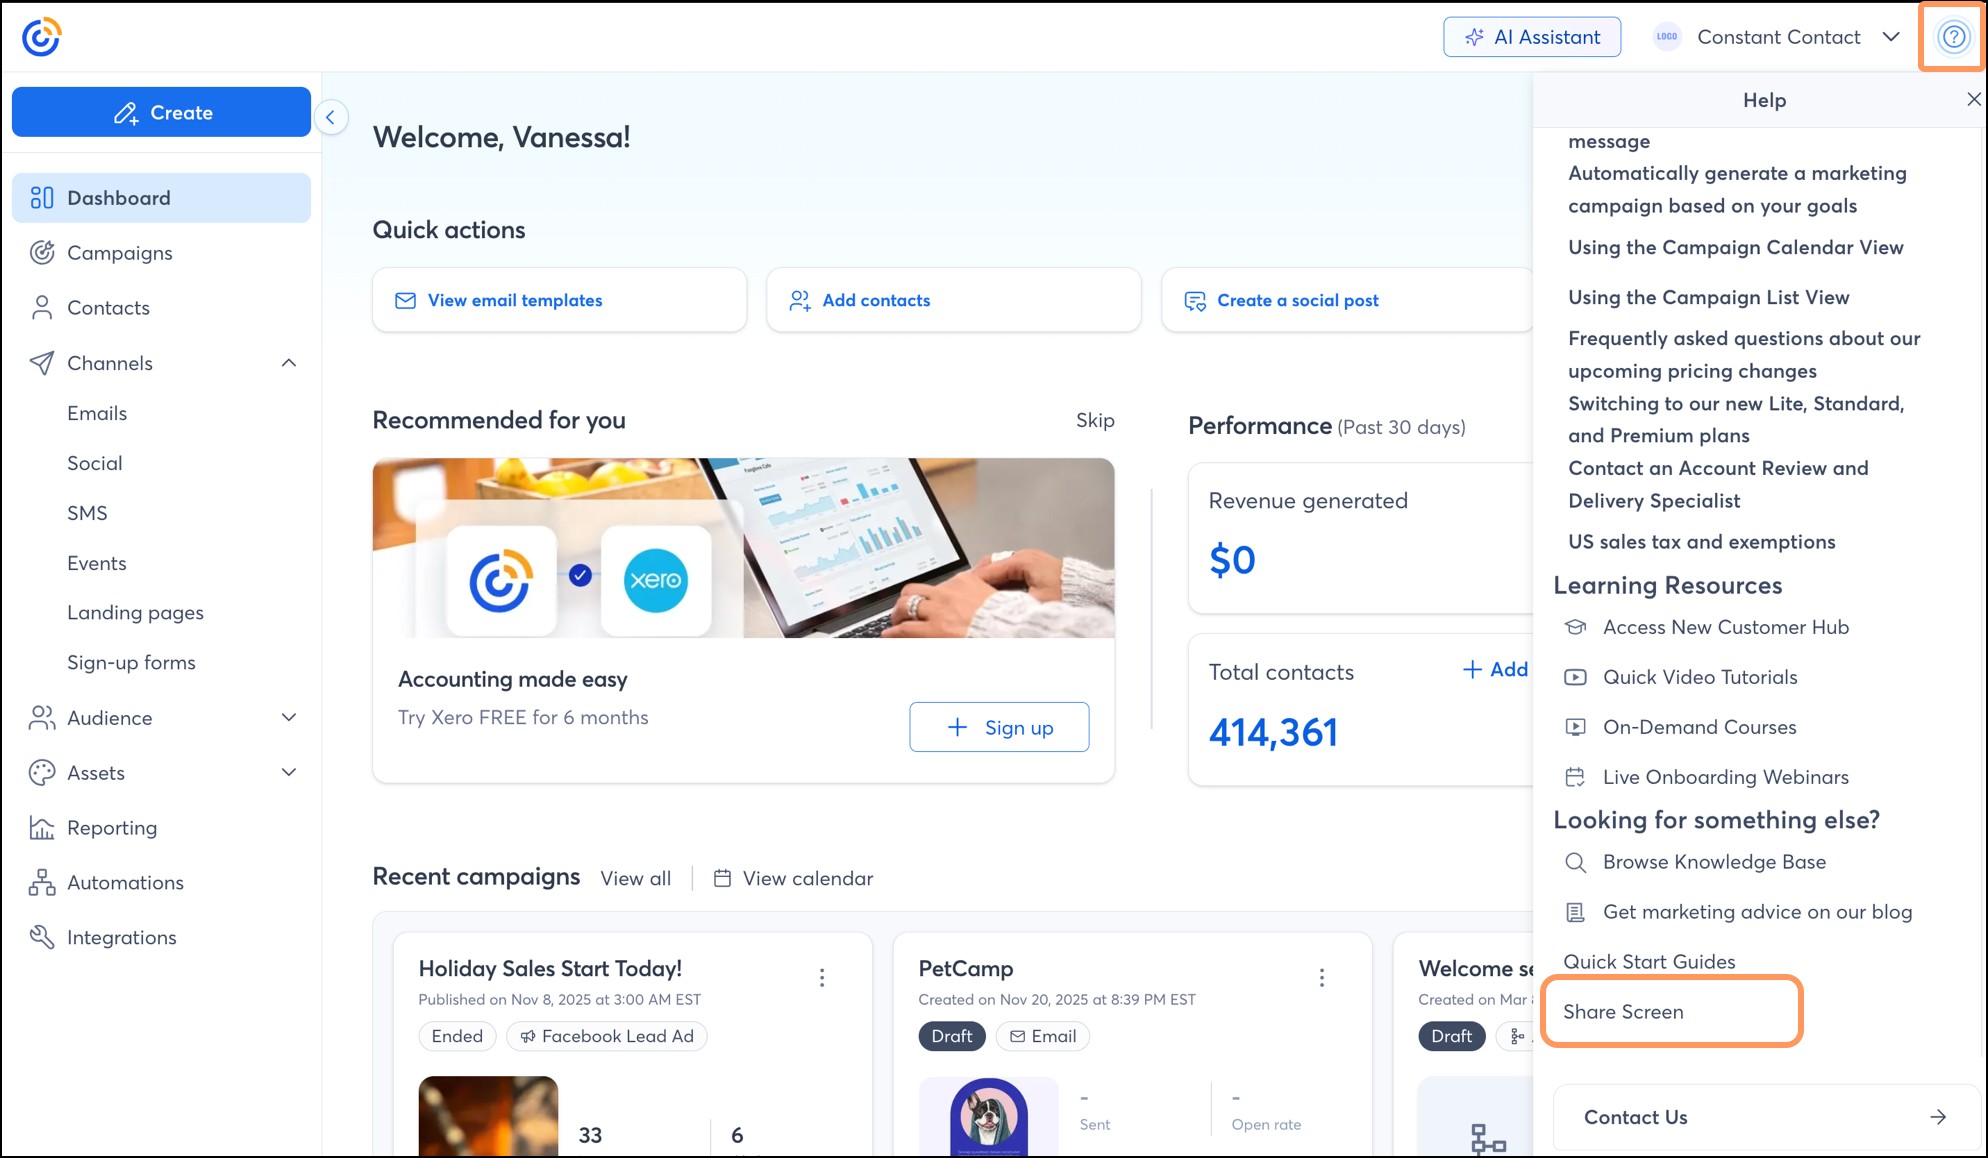Go to Social under Channels
The width and height of the screenshot is (1988, 1158).
pyautogui.click(x=95, y=463)
